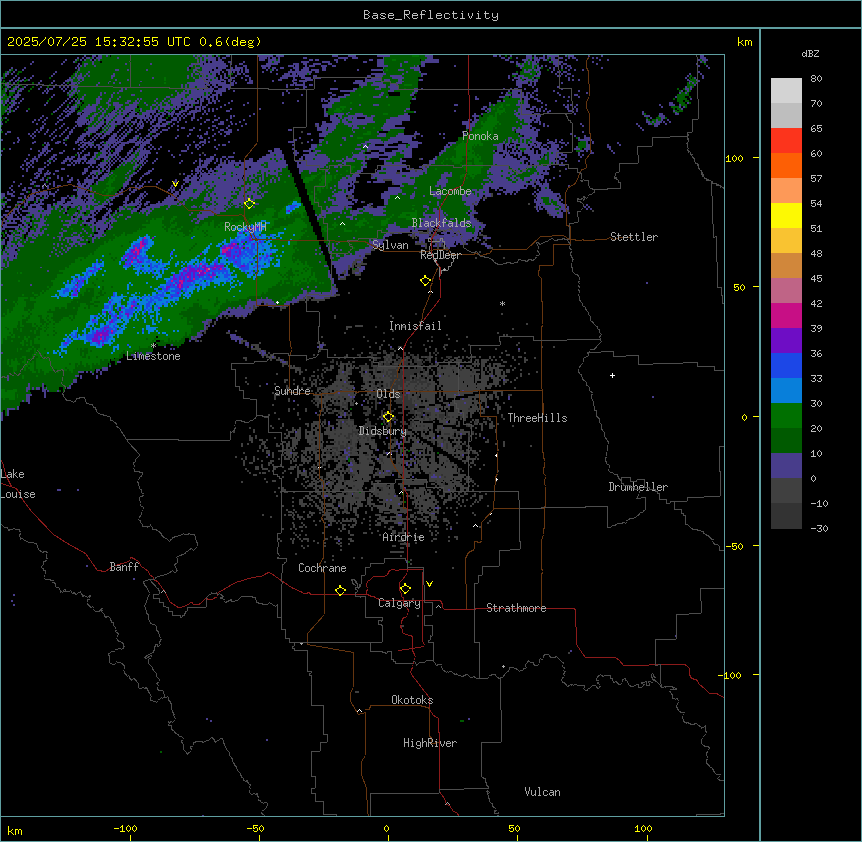Click the yellow v marker east of Calgary
862x842 pixels.
click(429, 584)
